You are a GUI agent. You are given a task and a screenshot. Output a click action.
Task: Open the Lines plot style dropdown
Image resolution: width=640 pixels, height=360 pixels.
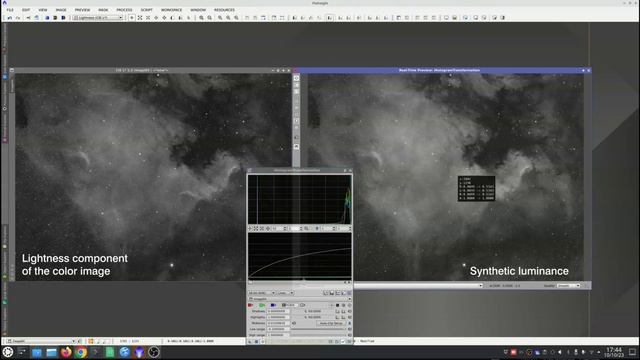point(285,293)
